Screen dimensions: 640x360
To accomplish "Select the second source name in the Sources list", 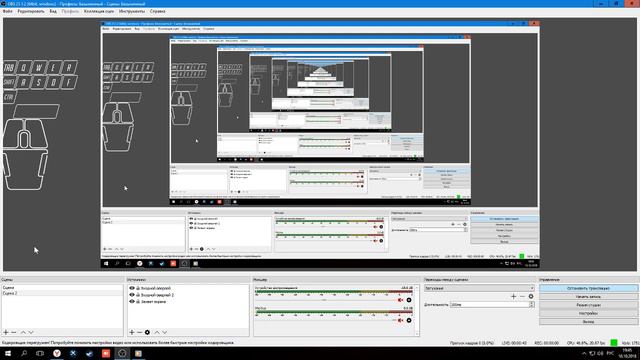I will (x=158, y=295).
